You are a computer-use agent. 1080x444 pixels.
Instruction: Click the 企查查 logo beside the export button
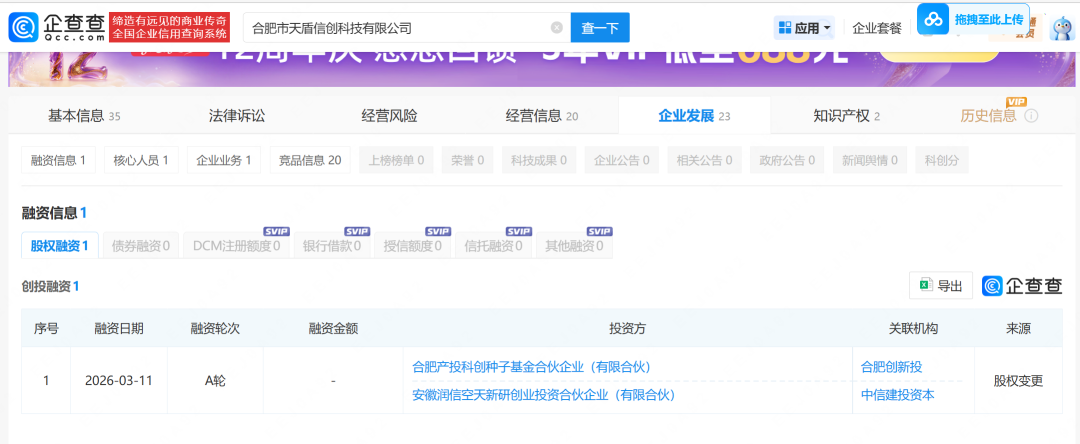pyautogui.click(x=1022, y=286)
